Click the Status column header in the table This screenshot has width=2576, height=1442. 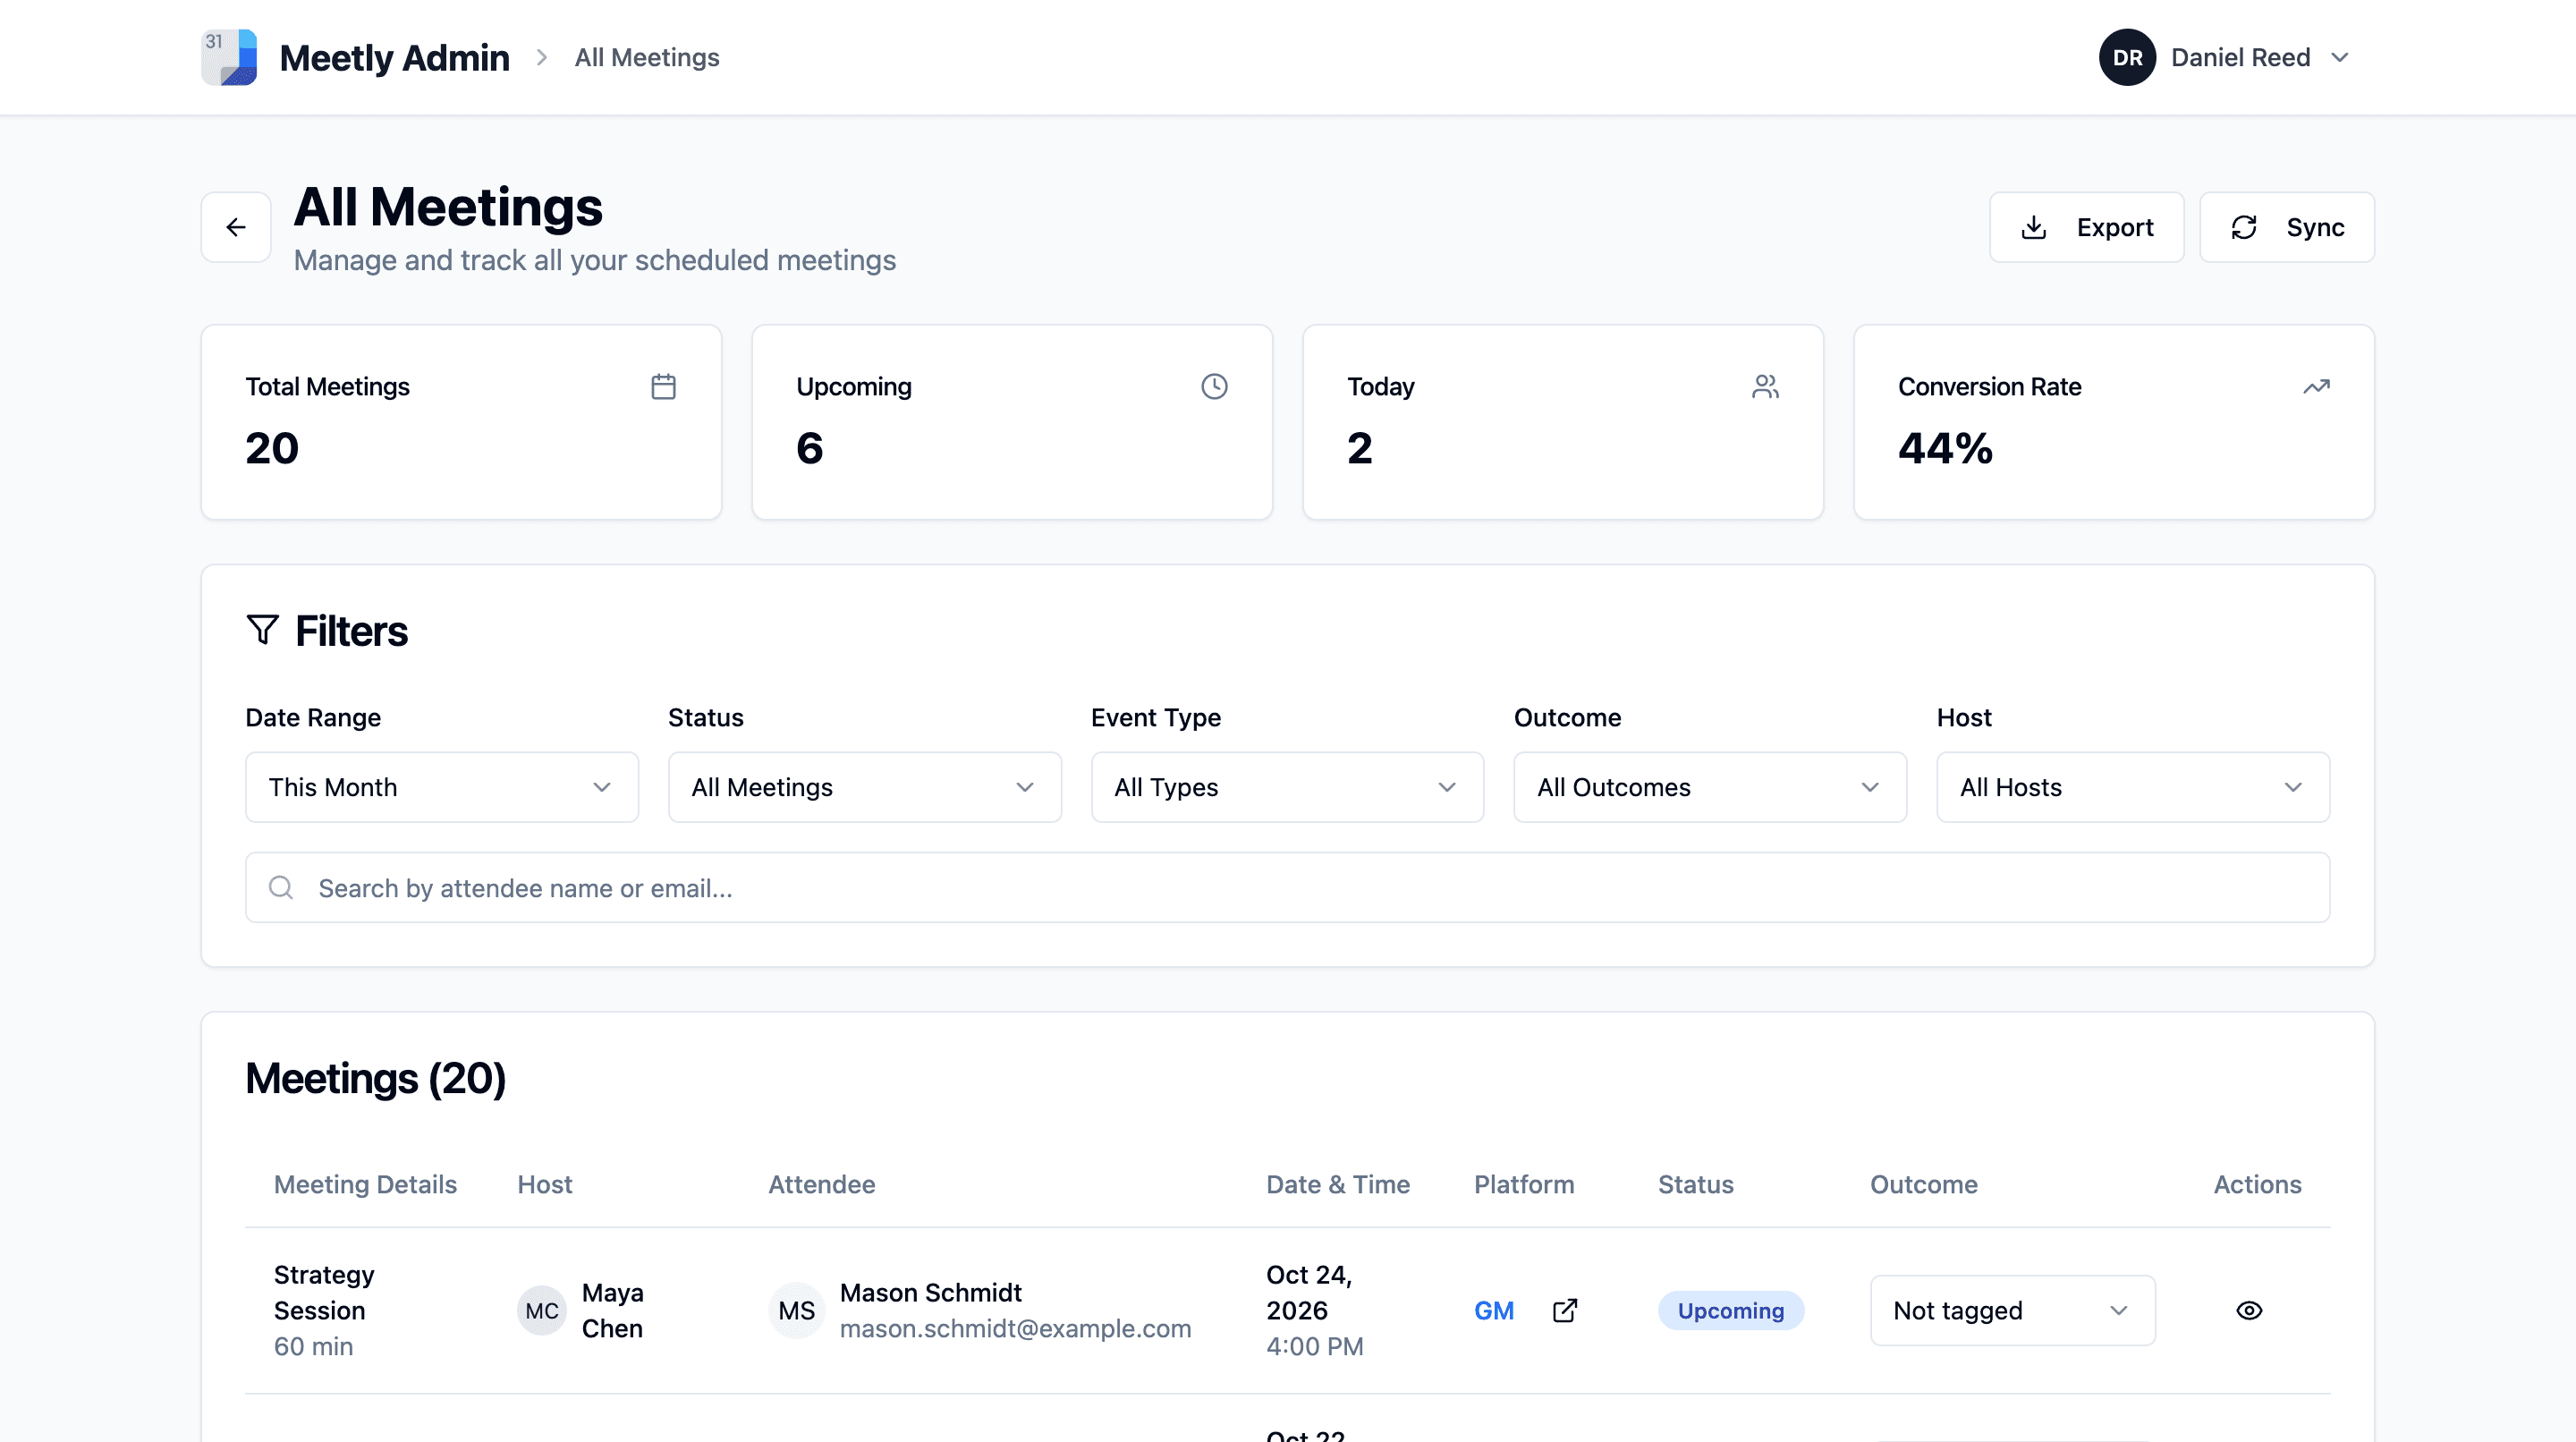click(1696, 1184)
